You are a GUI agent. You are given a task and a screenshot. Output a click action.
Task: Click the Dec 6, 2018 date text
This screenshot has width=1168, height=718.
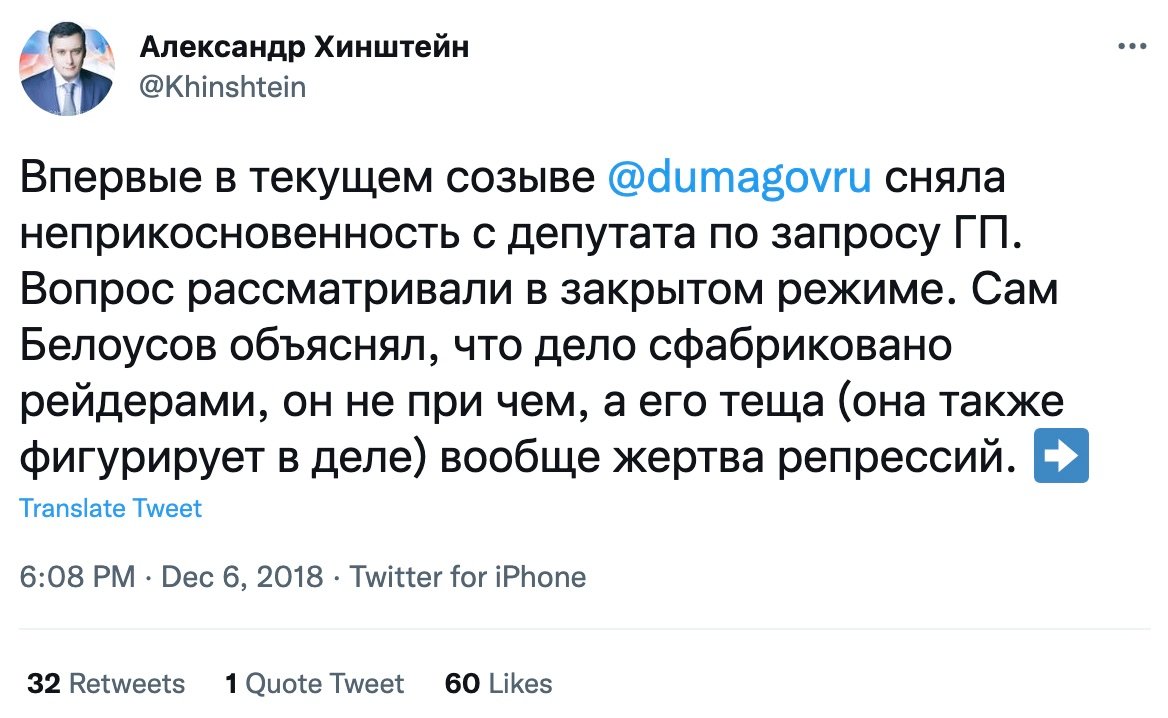coord(244,577)
